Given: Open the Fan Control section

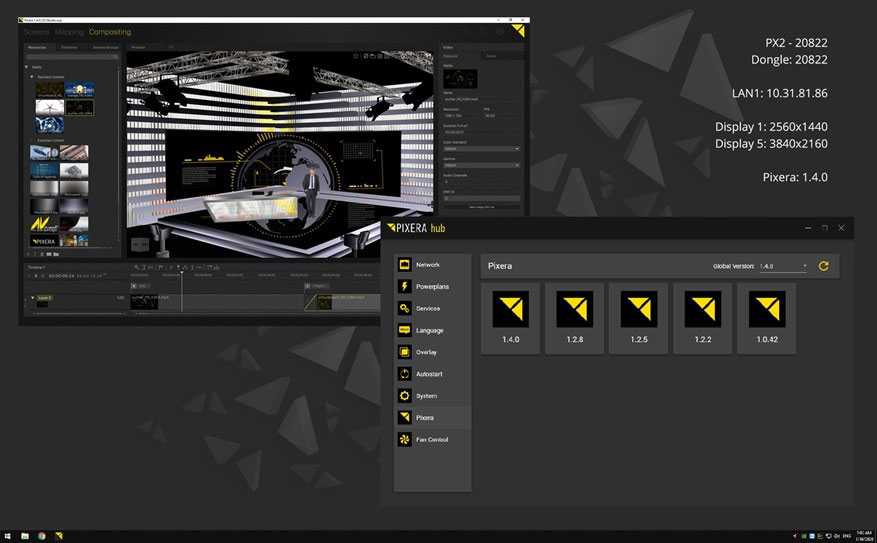Looking at the screenshot, I should 431,440.
